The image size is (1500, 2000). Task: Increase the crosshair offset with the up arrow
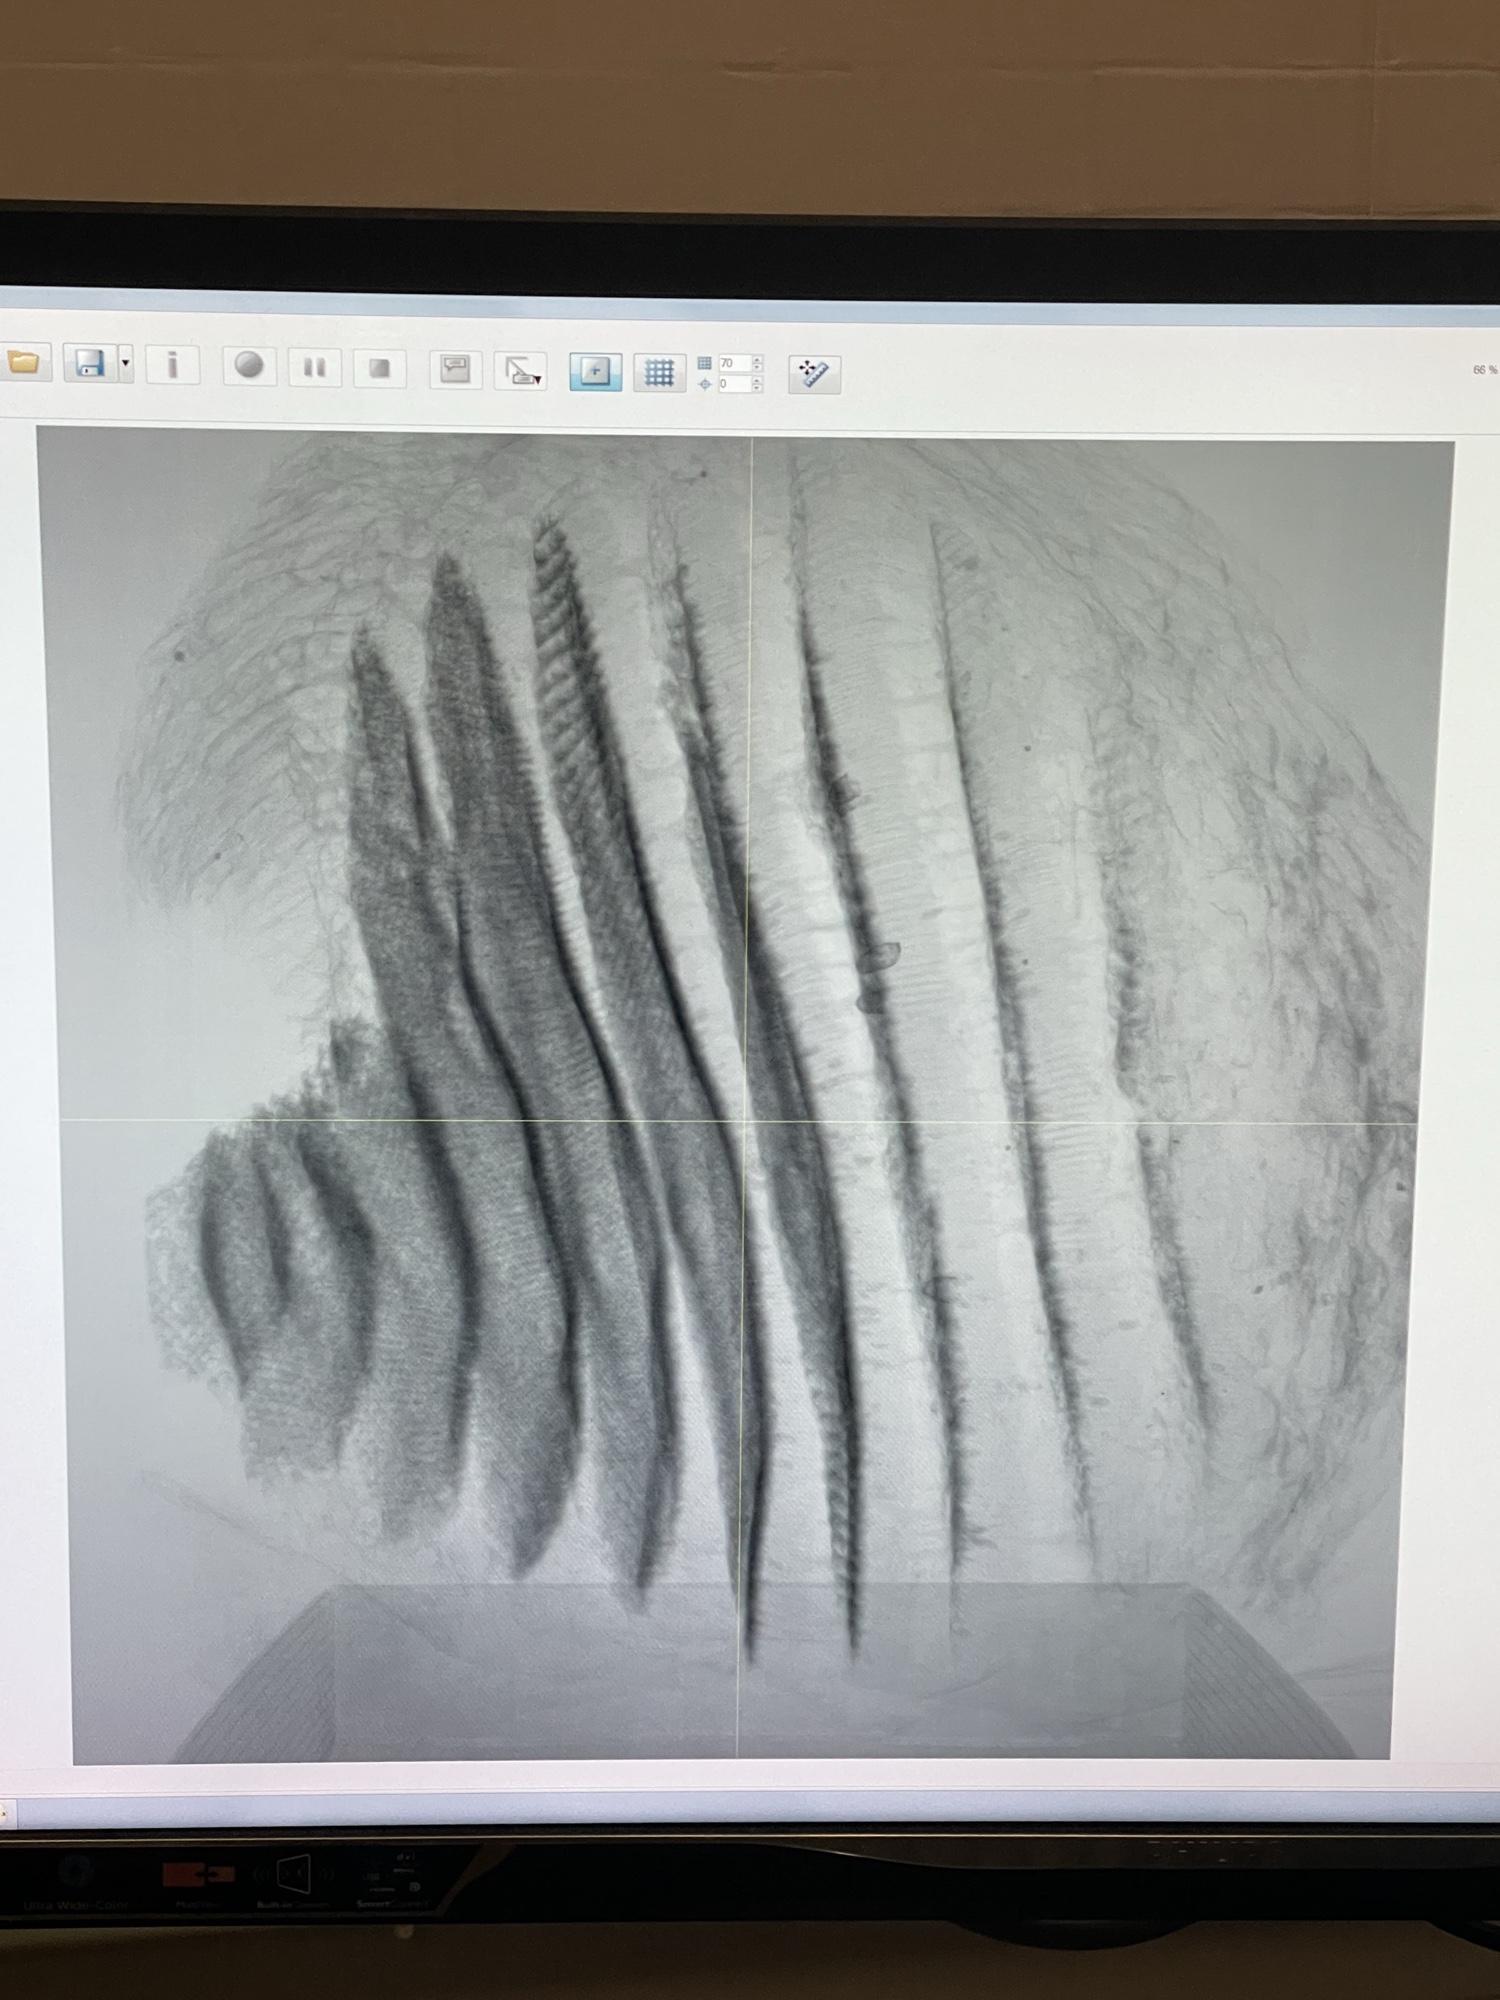pyautogui.click(x=757, y=380)
